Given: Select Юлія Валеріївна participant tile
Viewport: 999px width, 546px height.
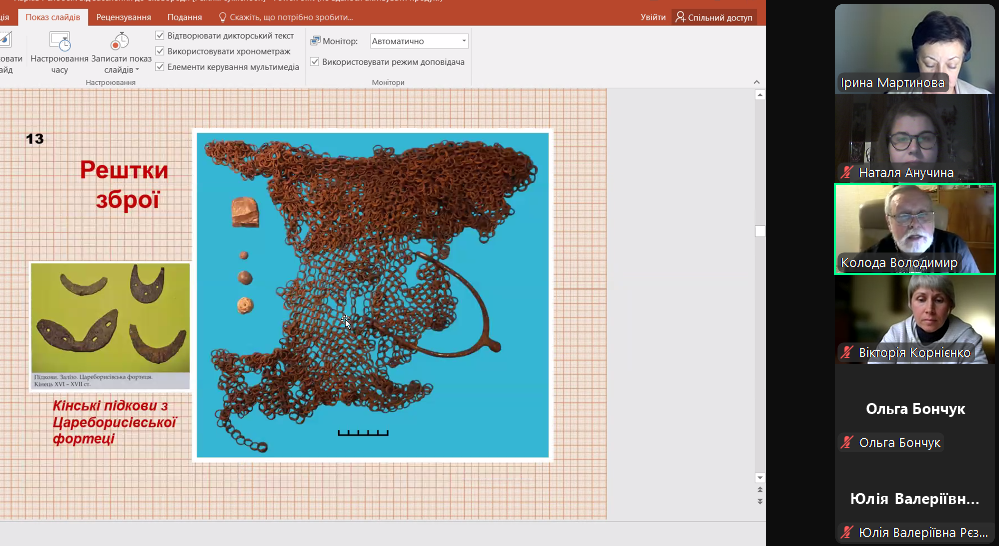Looking at the screenshot, I should [x=914, y=500].
